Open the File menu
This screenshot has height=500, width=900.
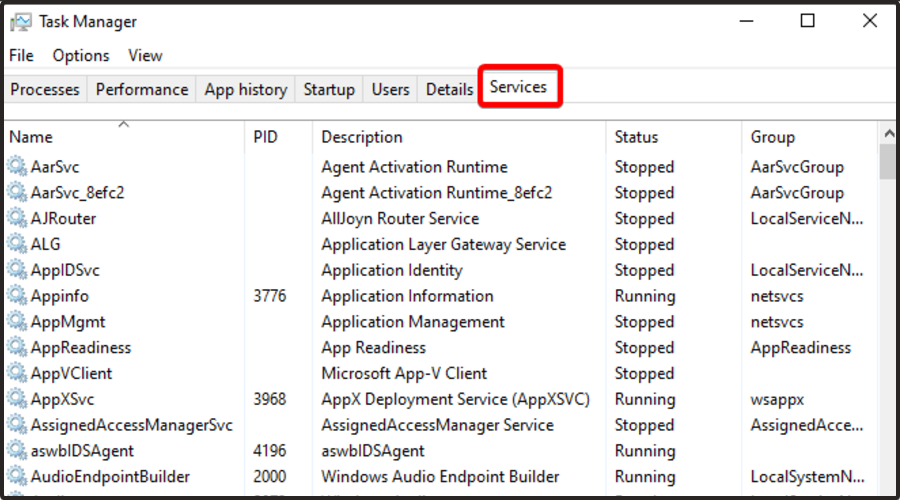21,56
